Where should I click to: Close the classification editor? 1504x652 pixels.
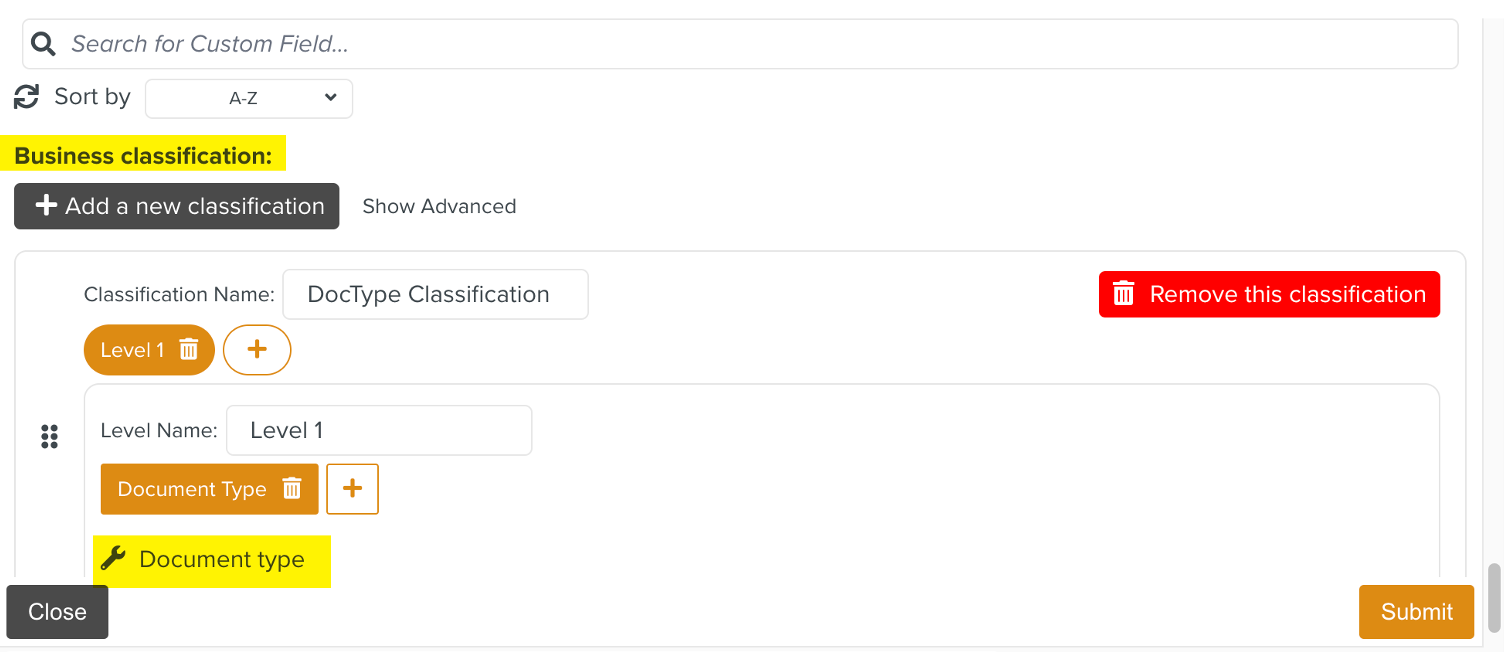pos(57,611)
